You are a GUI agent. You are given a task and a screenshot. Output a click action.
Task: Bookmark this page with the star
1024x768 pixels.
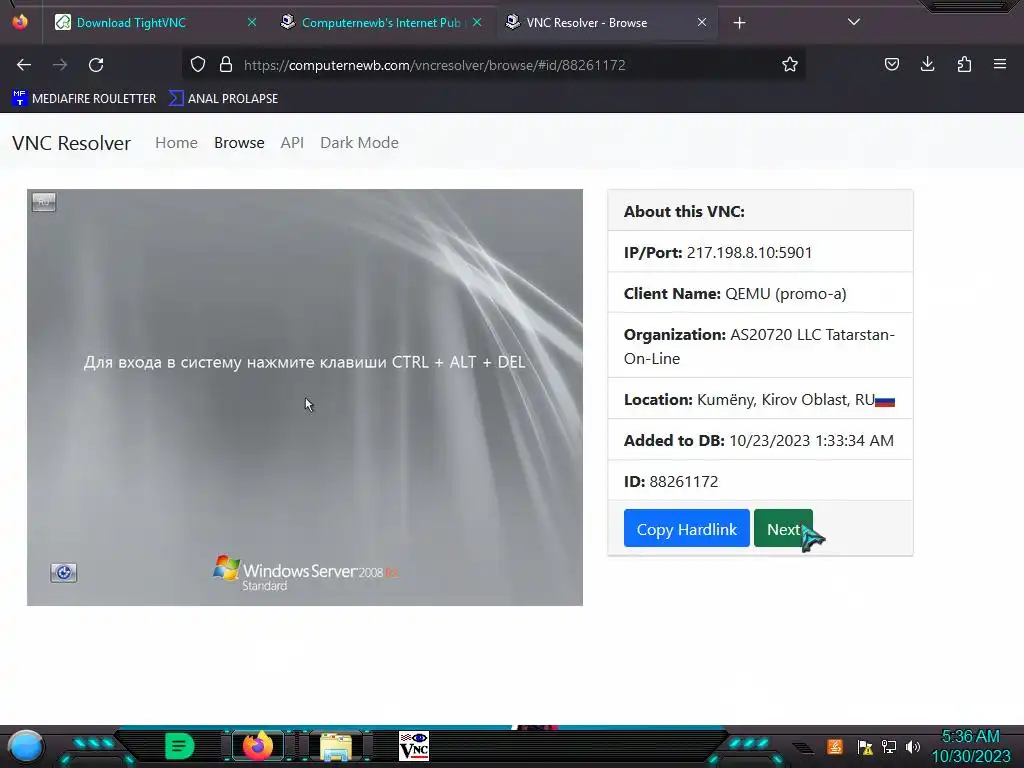790,65
